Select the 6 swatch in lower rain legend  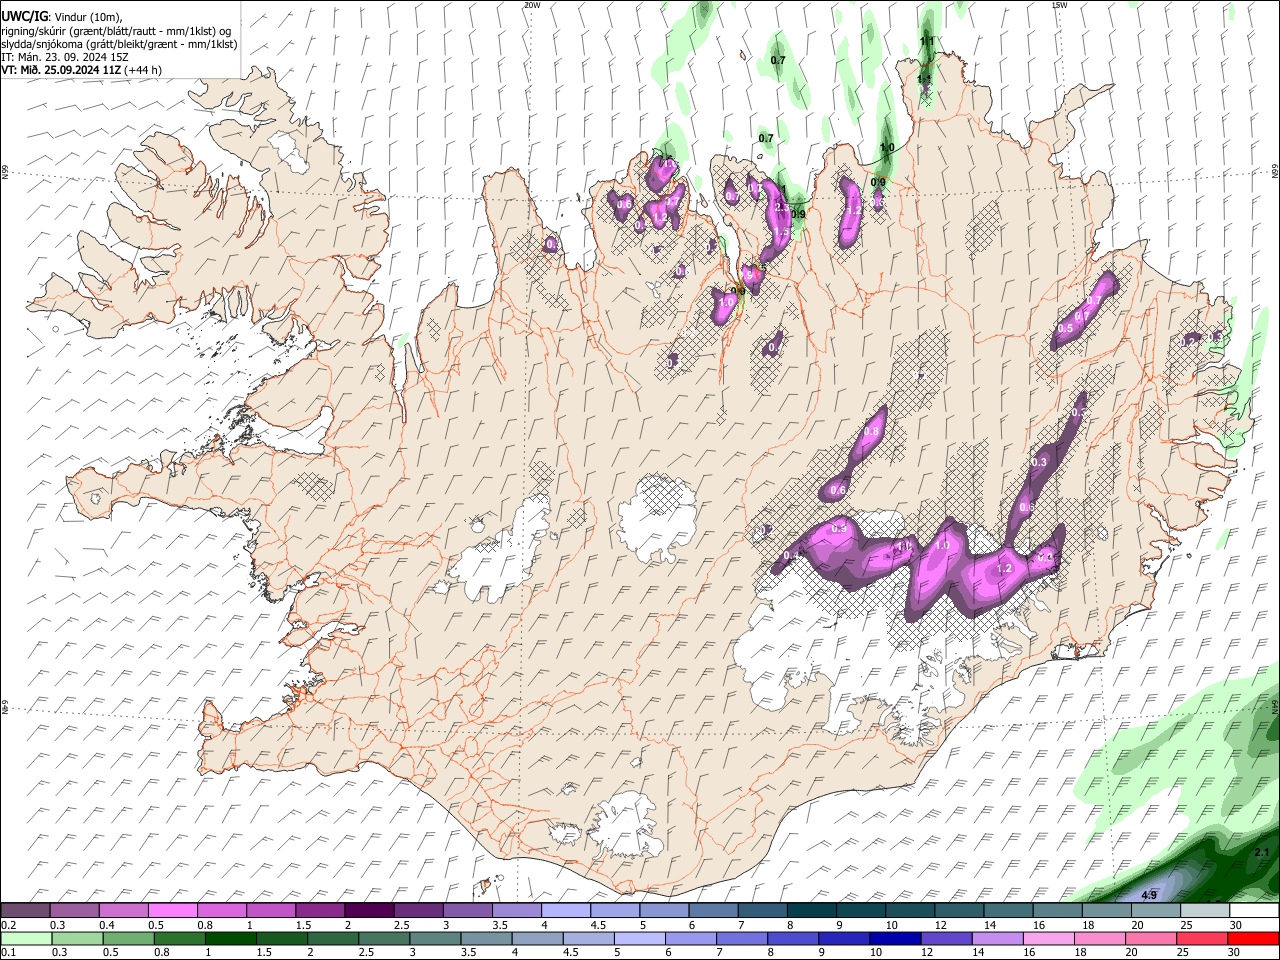691,938
